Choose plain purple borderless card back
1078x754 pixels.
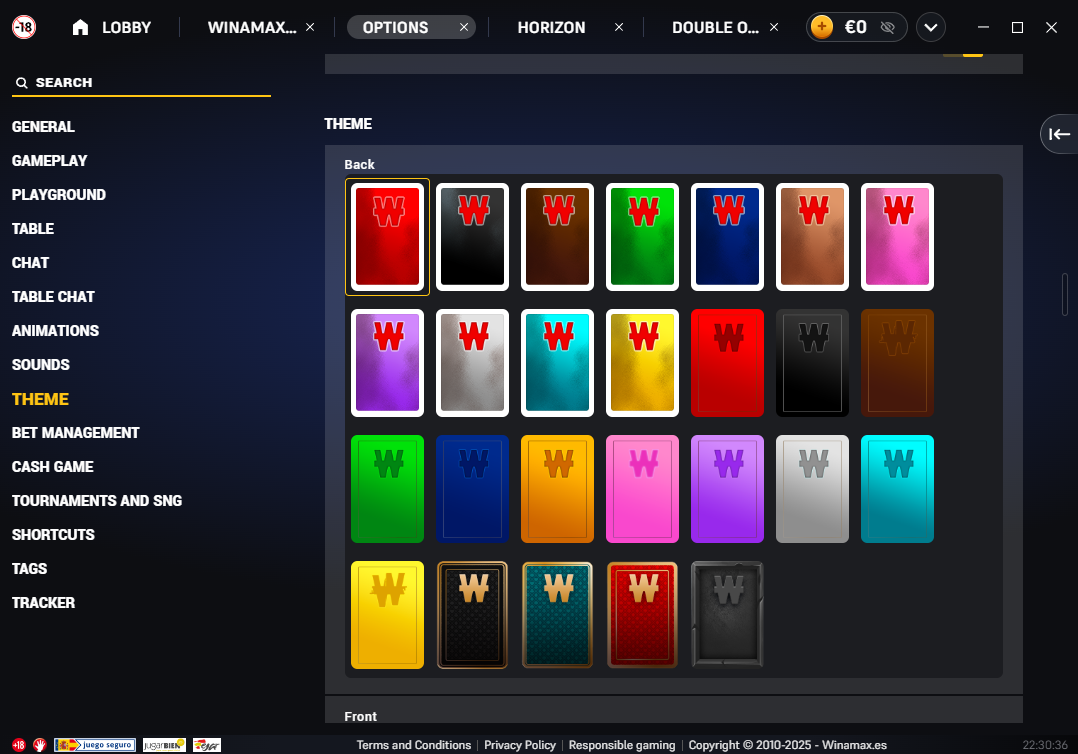727,489
